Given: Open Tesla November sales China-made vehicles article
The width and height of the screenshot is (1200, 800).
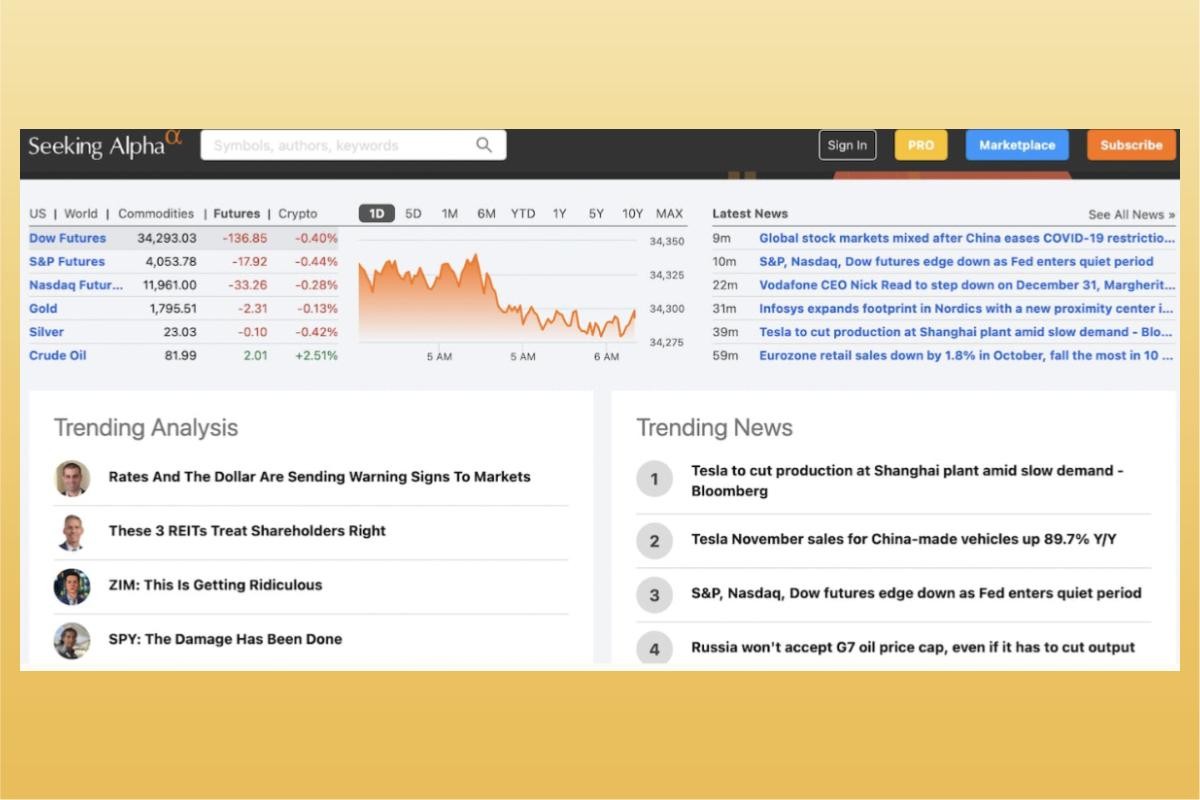Looking at the screenshot, I should (x=904, y=540).
